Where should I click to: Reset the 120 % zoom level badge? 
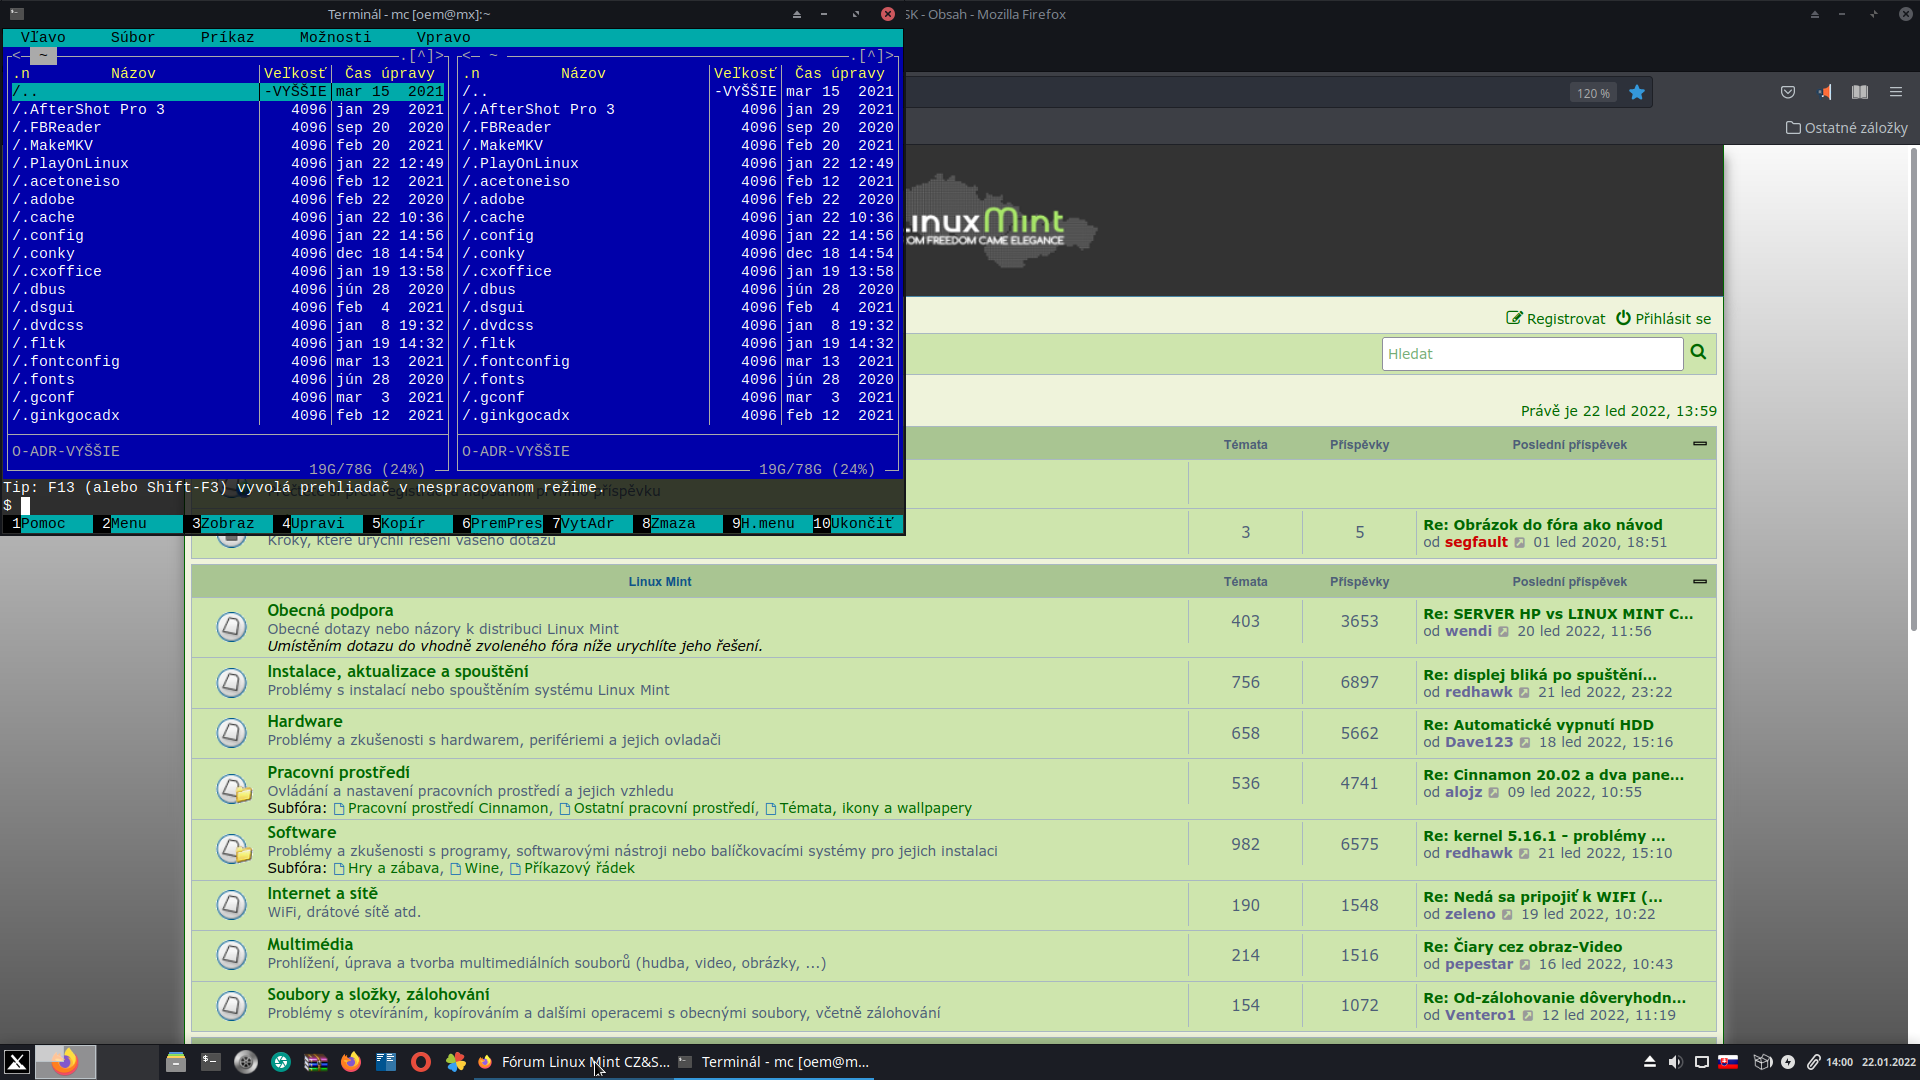click(1593, 93)
